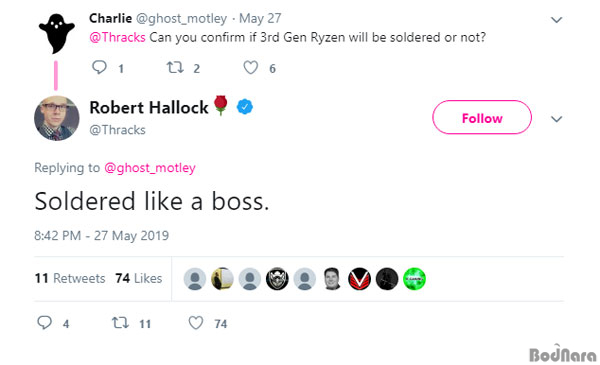
Task: Click the red V logo liker avatar
Action: [x=359, y=279]
